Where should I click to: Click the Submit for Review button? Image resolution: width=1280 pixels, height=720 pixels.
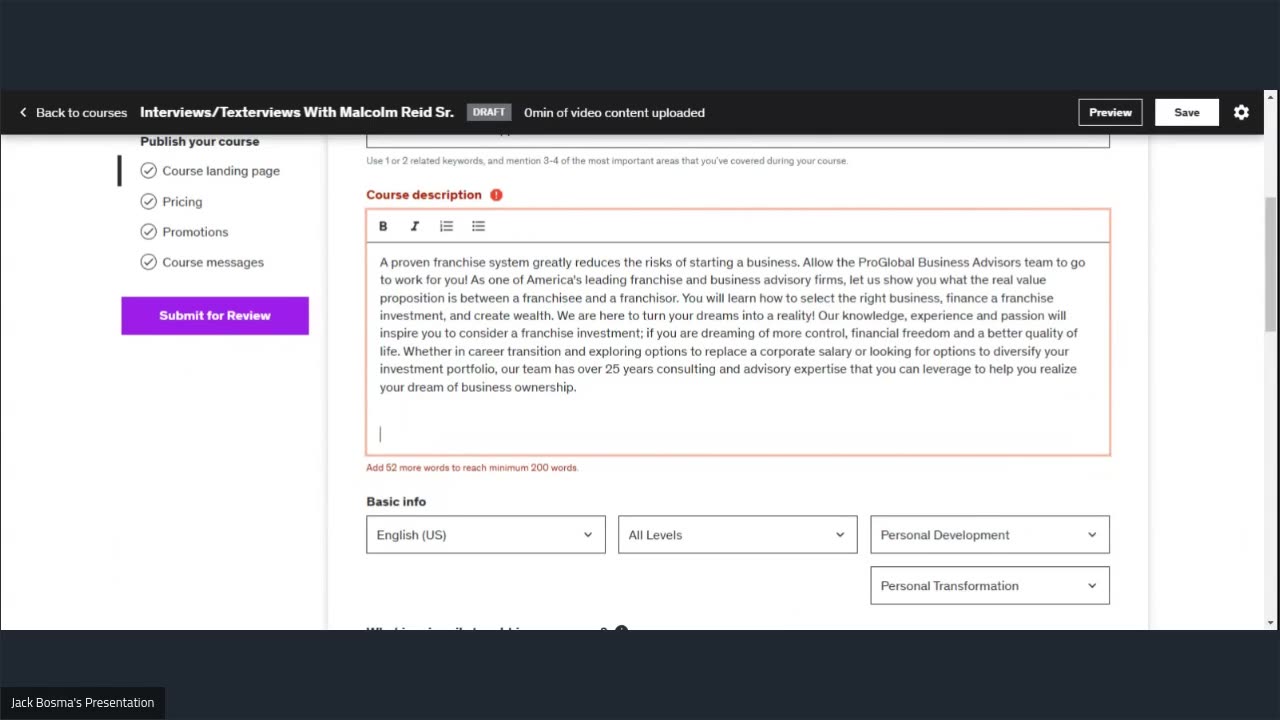[215, 315]
